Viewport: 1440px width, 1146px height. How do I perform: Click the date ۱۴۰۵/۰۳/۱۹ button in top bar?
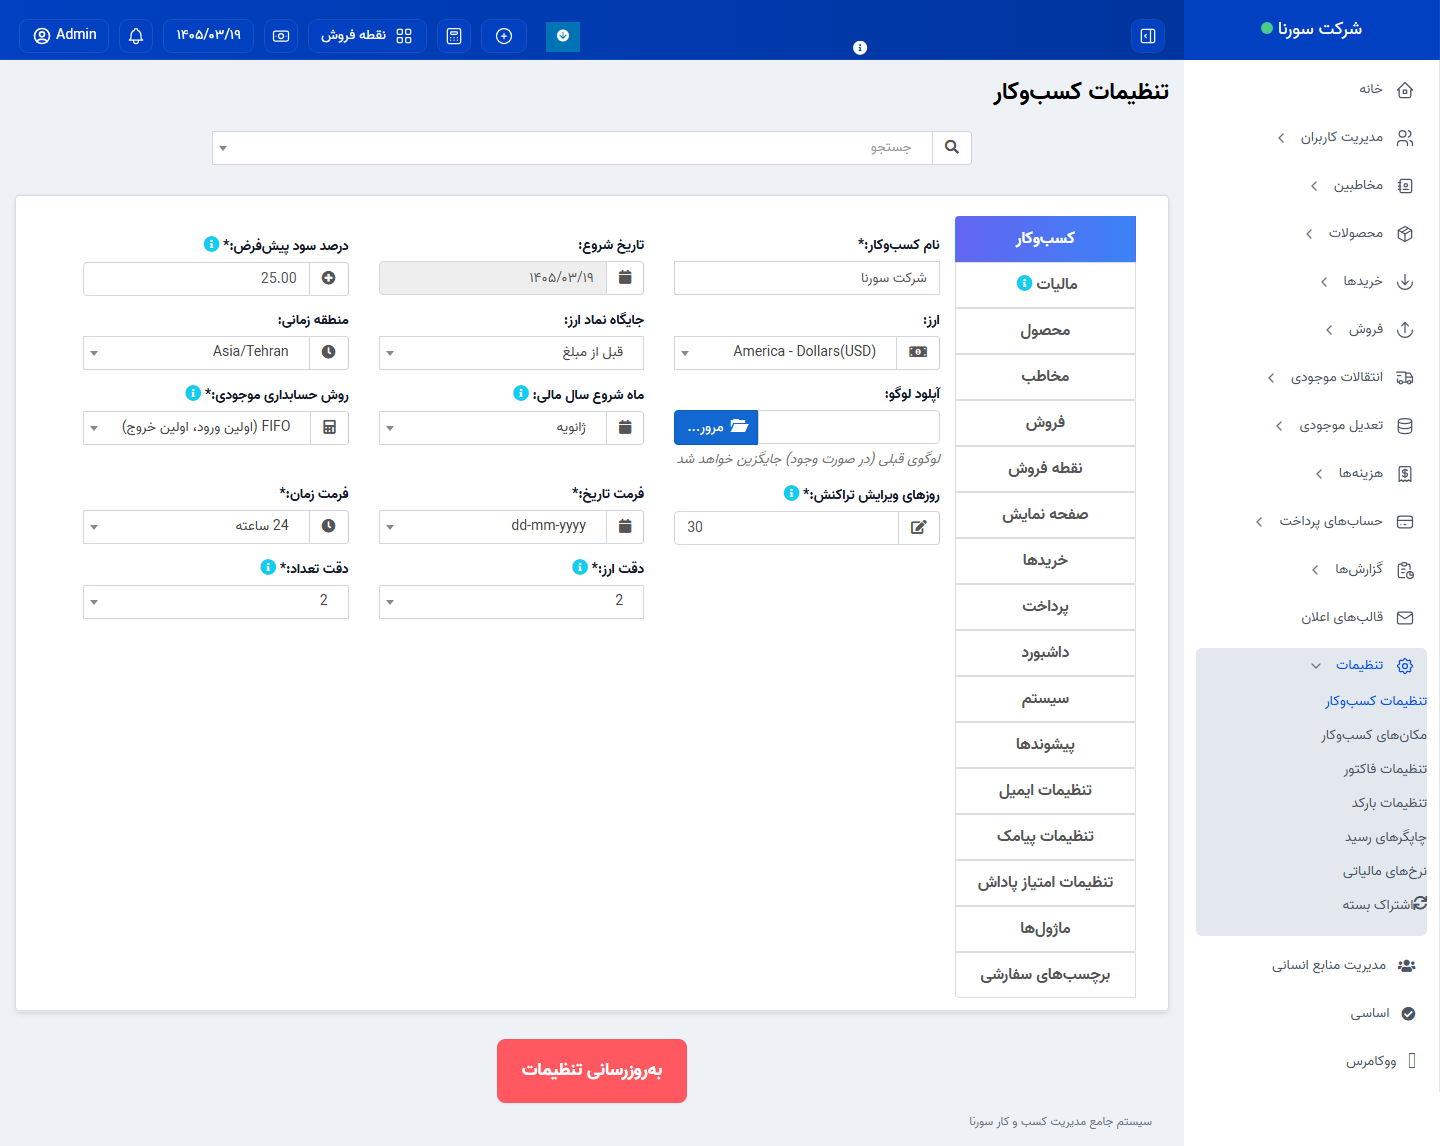pos(208,36)
